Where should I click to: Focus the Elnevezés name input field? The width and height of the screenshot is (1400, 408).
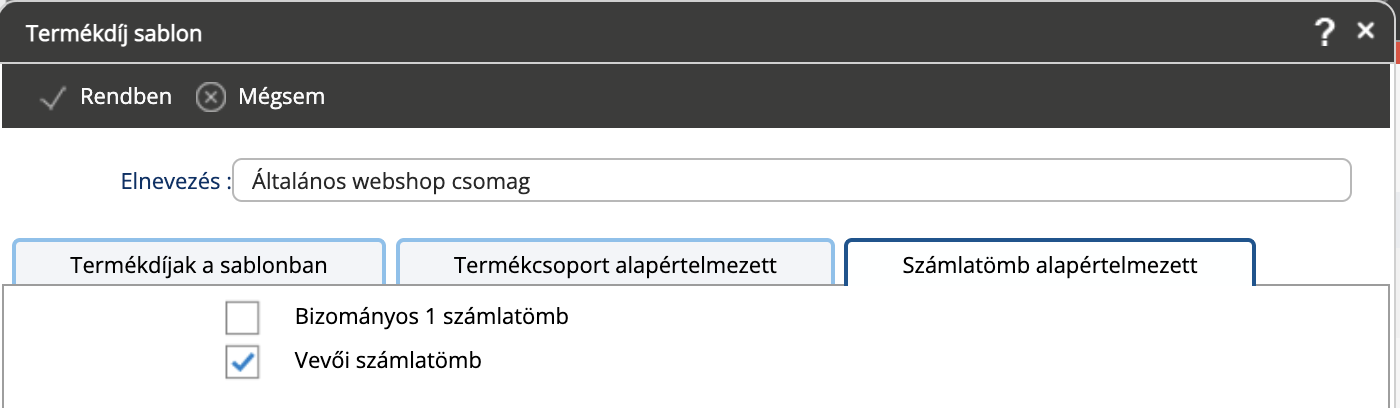(792, 181)
